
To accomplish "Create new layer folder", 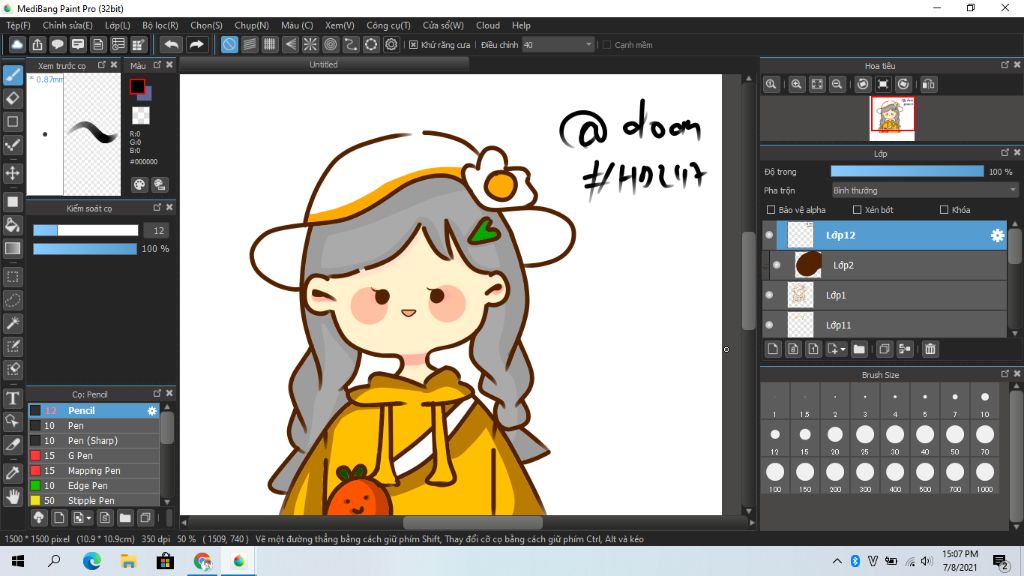I will [859, 349].
